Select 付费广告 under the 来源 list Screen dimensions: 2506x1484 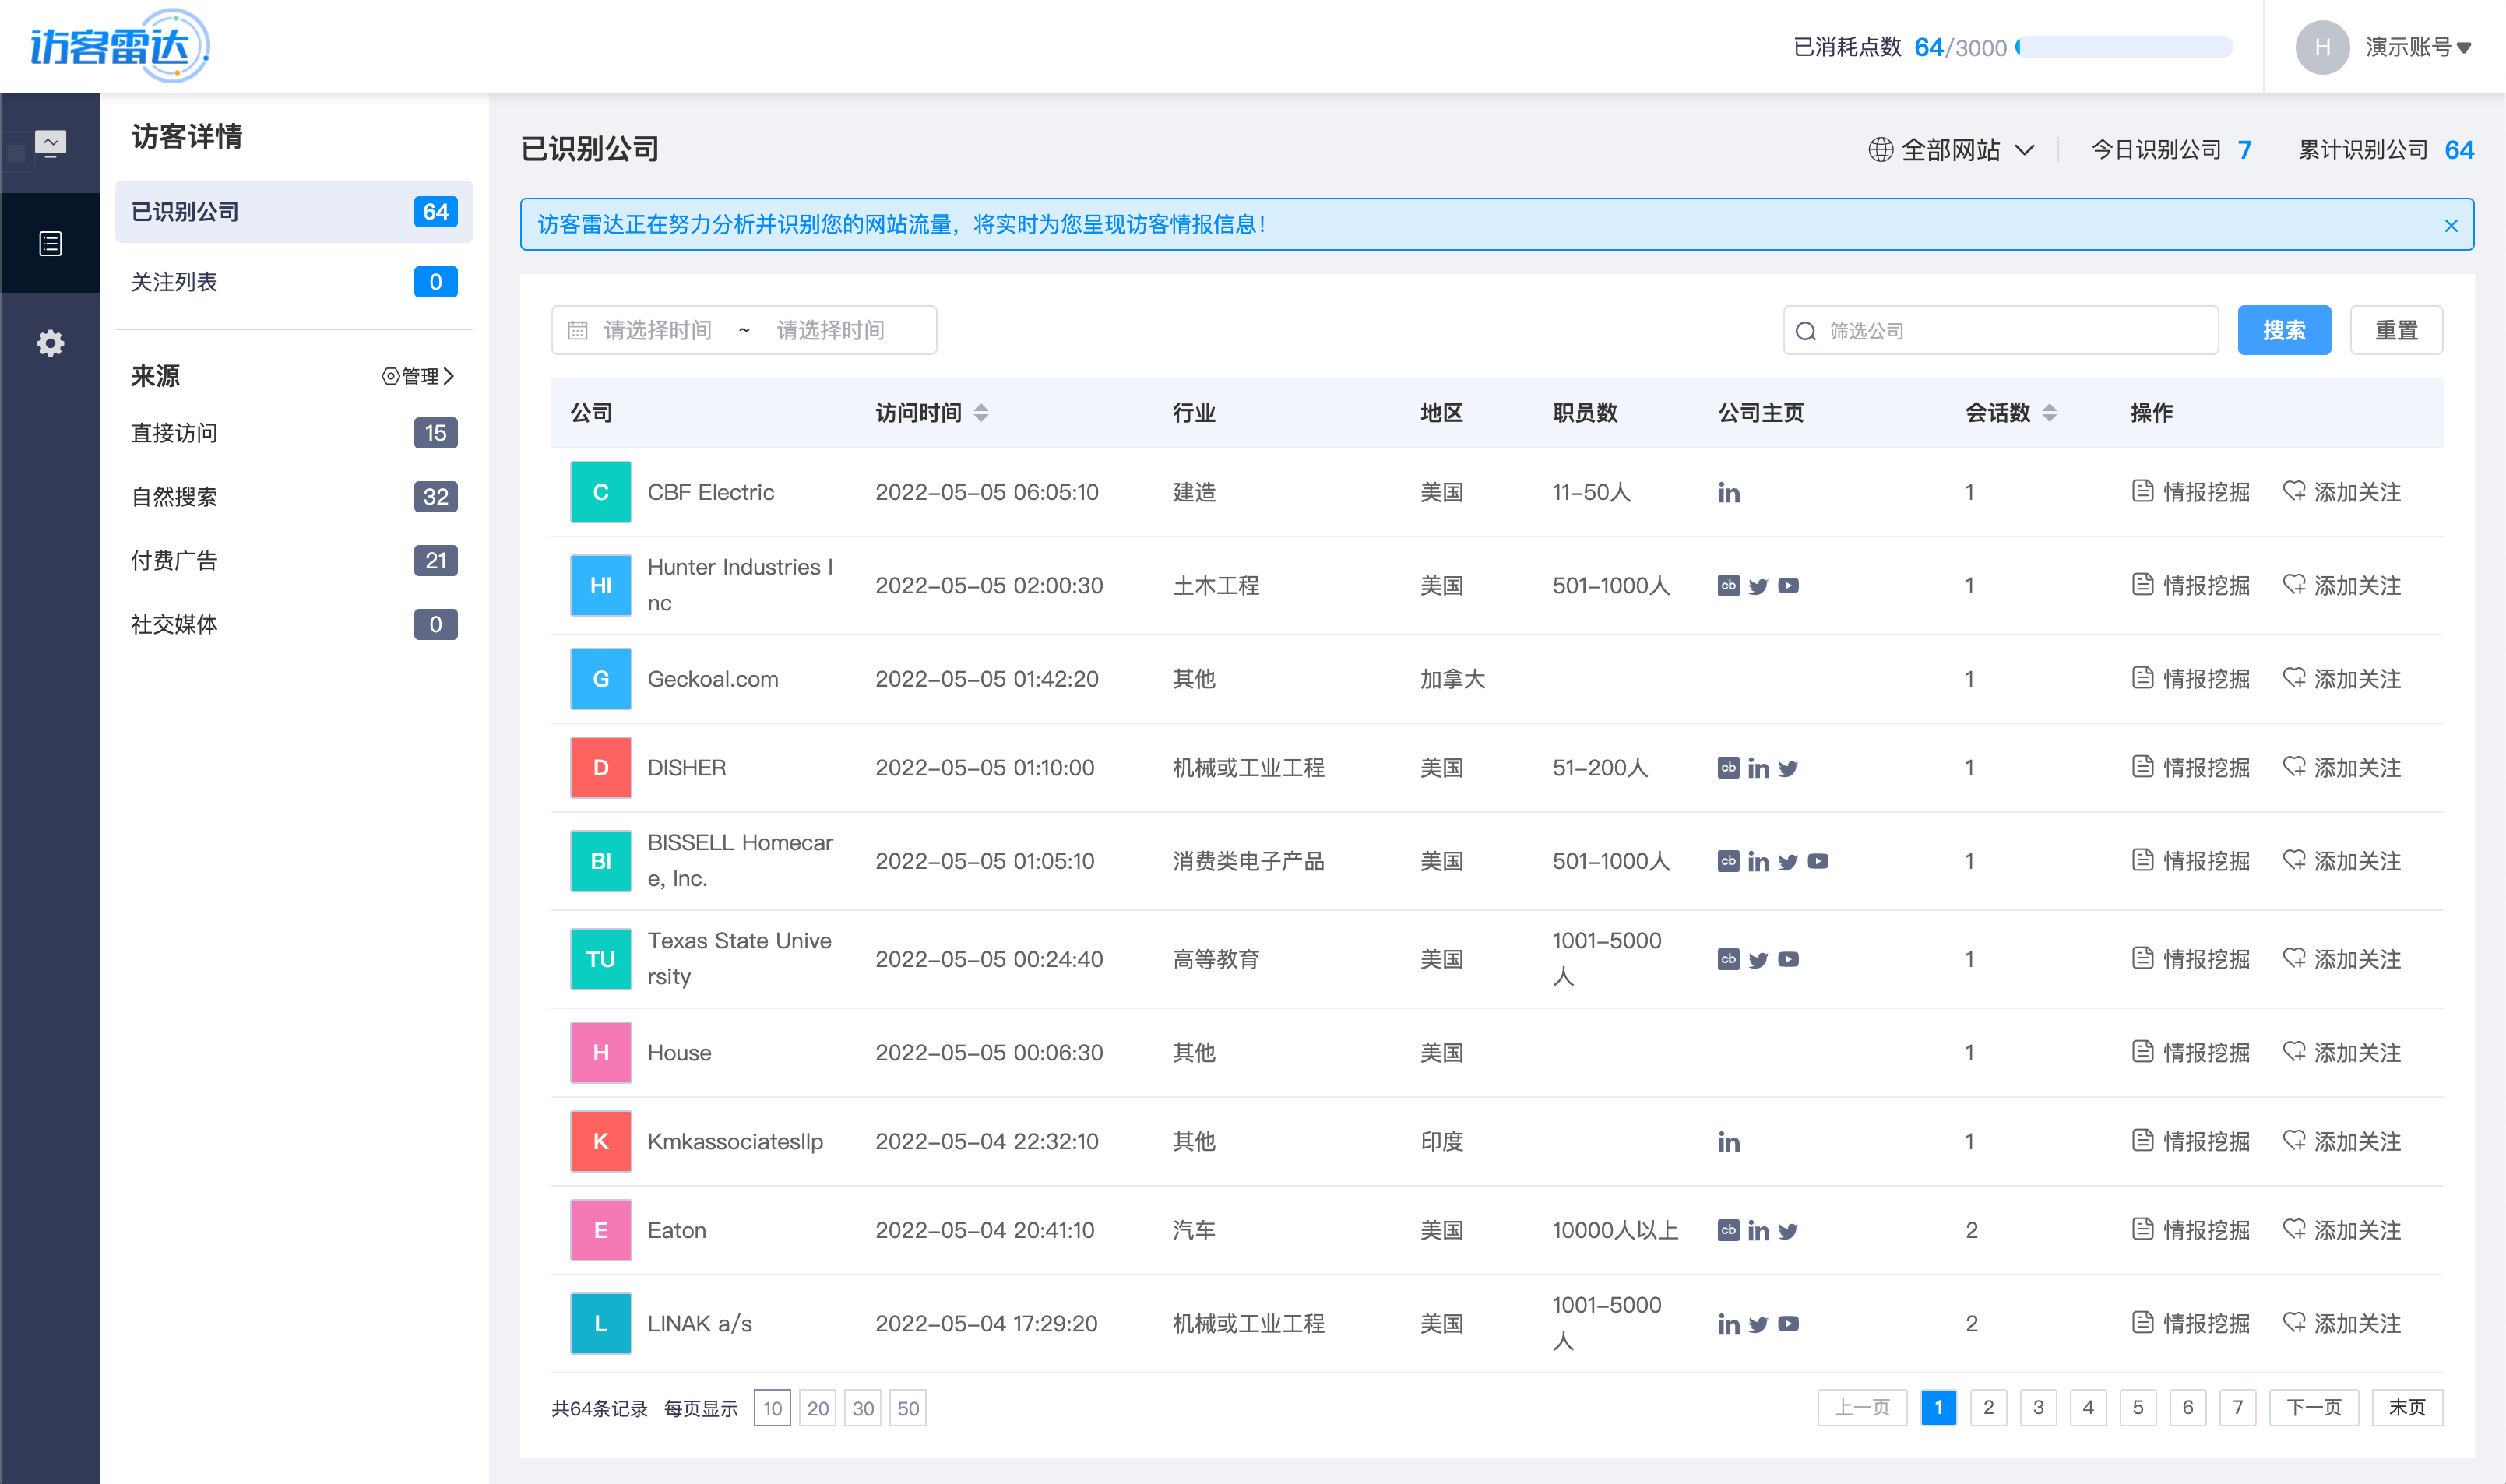[x=175, y=560]
